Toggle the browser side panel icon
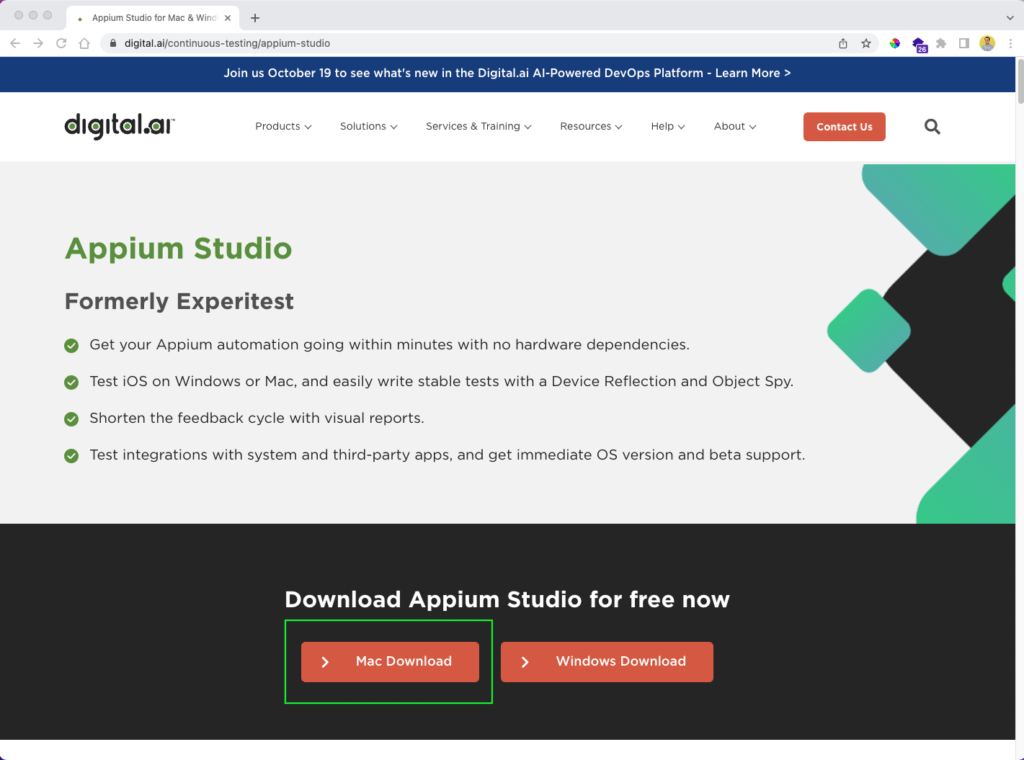The image size is (1024, 760). click(x=964, y=43)
